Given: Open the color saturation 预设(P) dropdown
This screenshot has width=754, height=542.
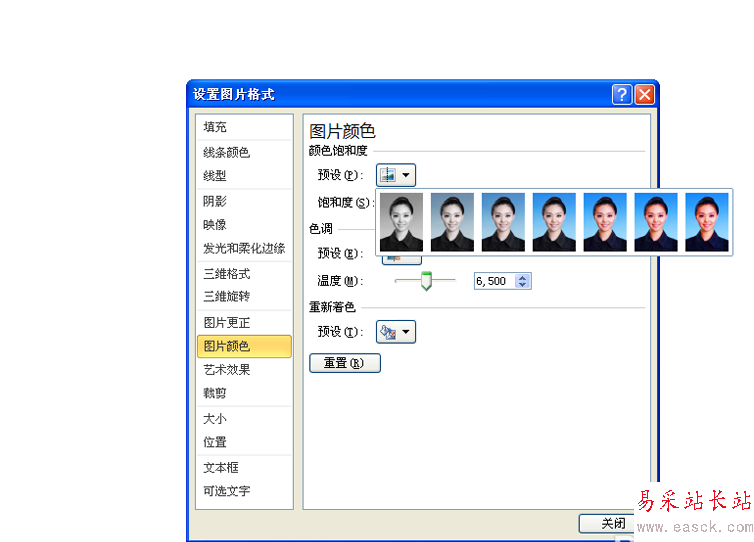Looking at the screenshot, I should (x=396, y=175).
